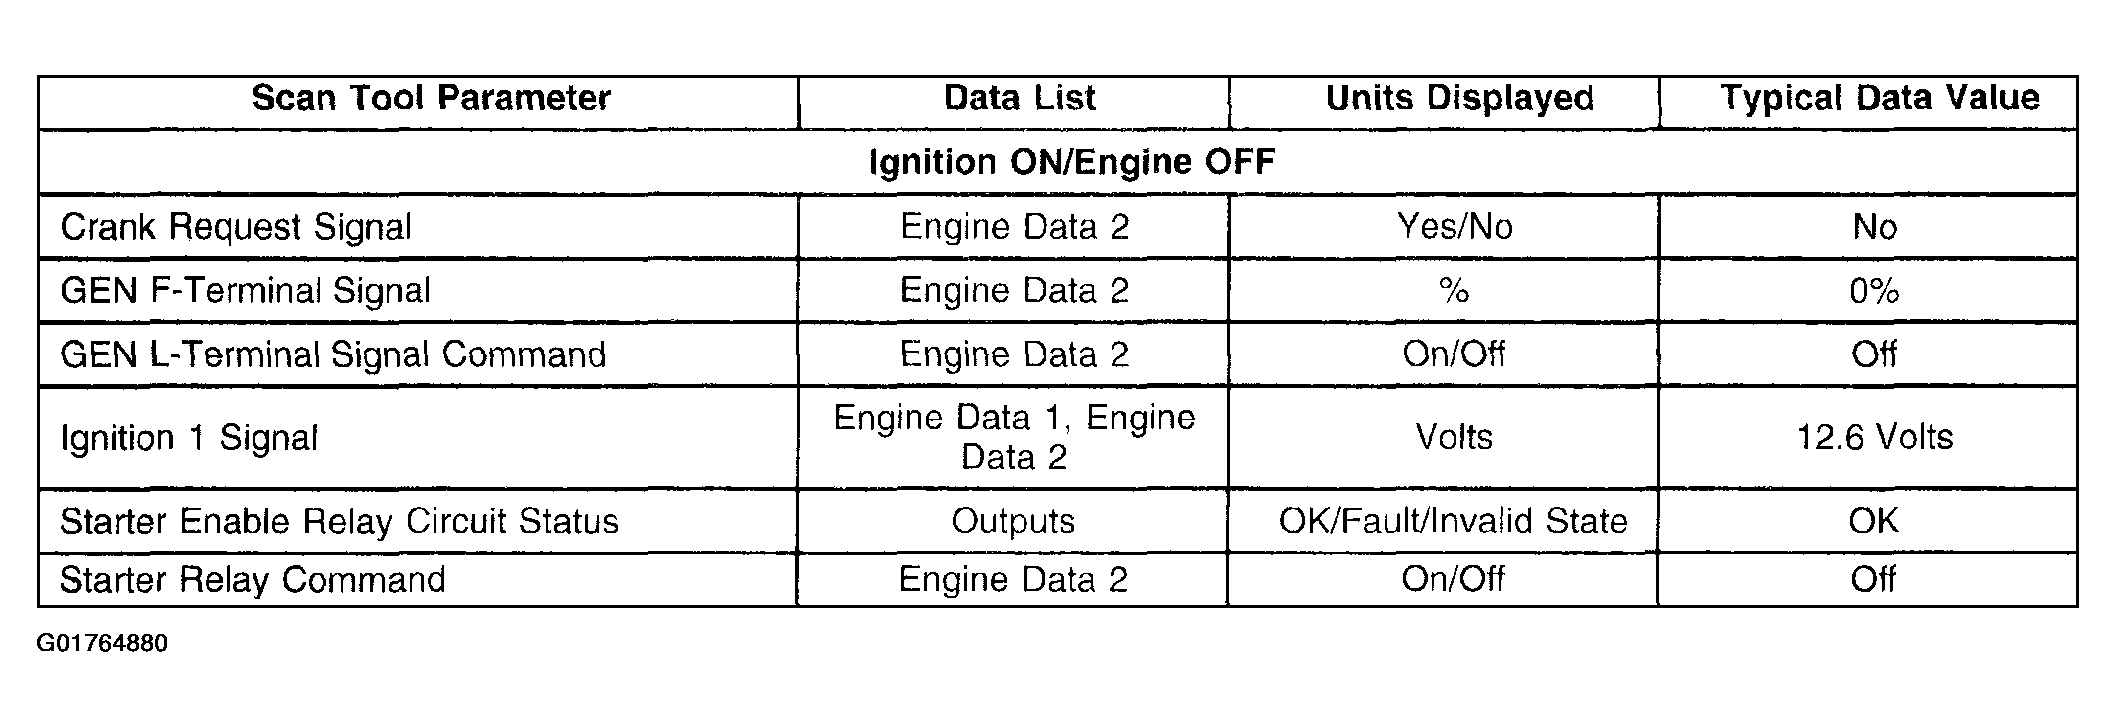2116x727 pixels.
Task: Click the GEN F-Terminal Signal parameter
Action: 418,291
